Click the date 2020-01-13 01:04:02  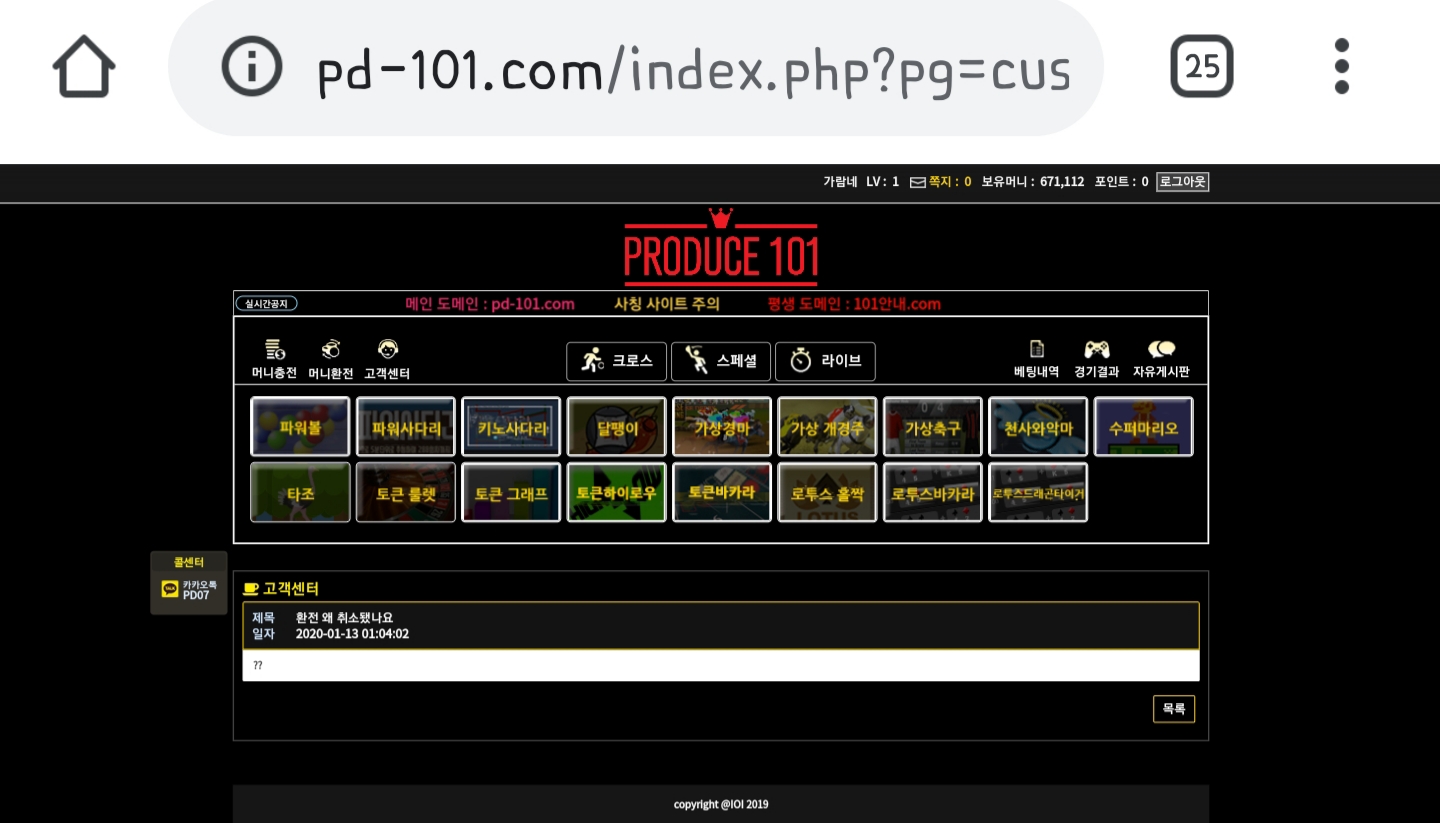pyautogui.click(x=352, y=634)
